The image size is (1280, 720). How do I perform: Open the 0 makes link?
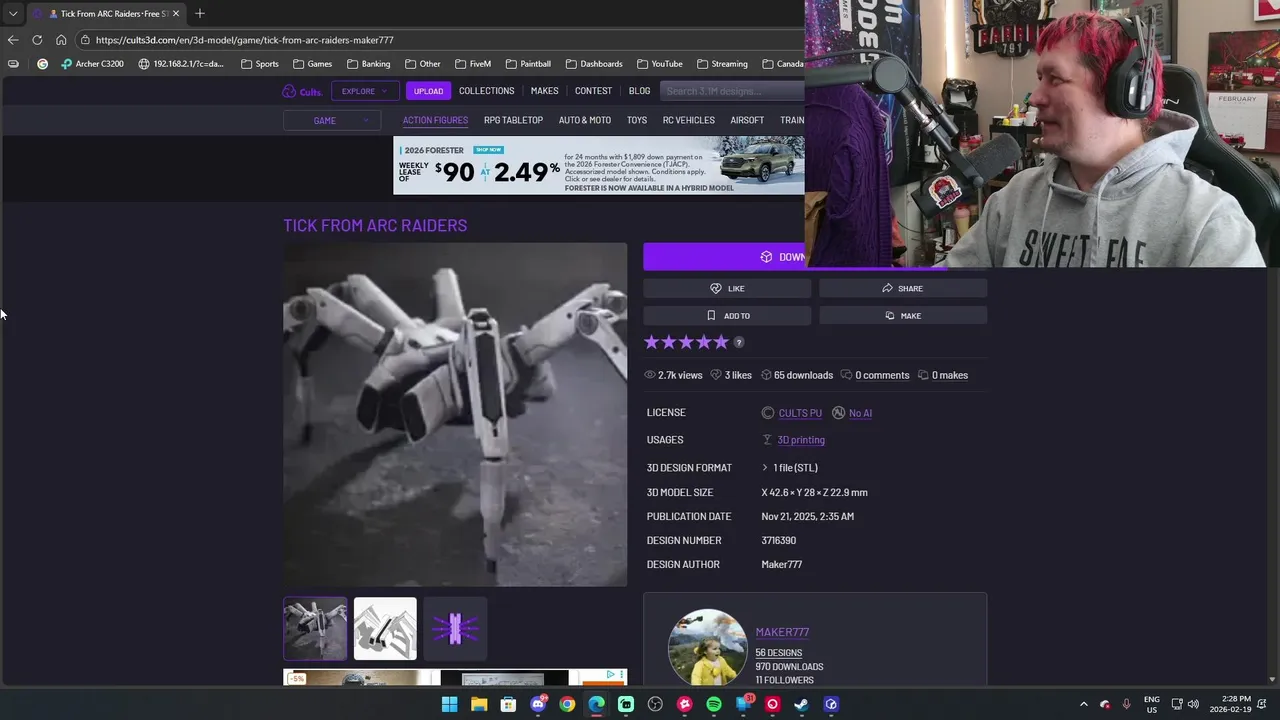point(950,375)
